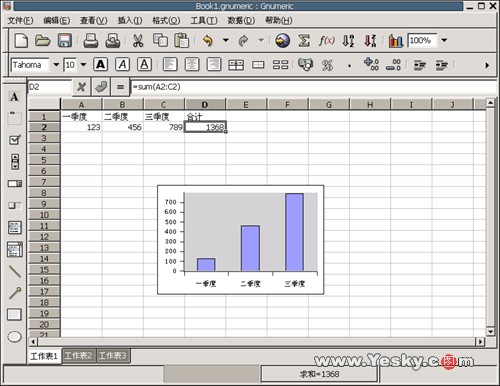Open the function wizard f(x) icon
500x386 pixels.
[x=326, y=40]
